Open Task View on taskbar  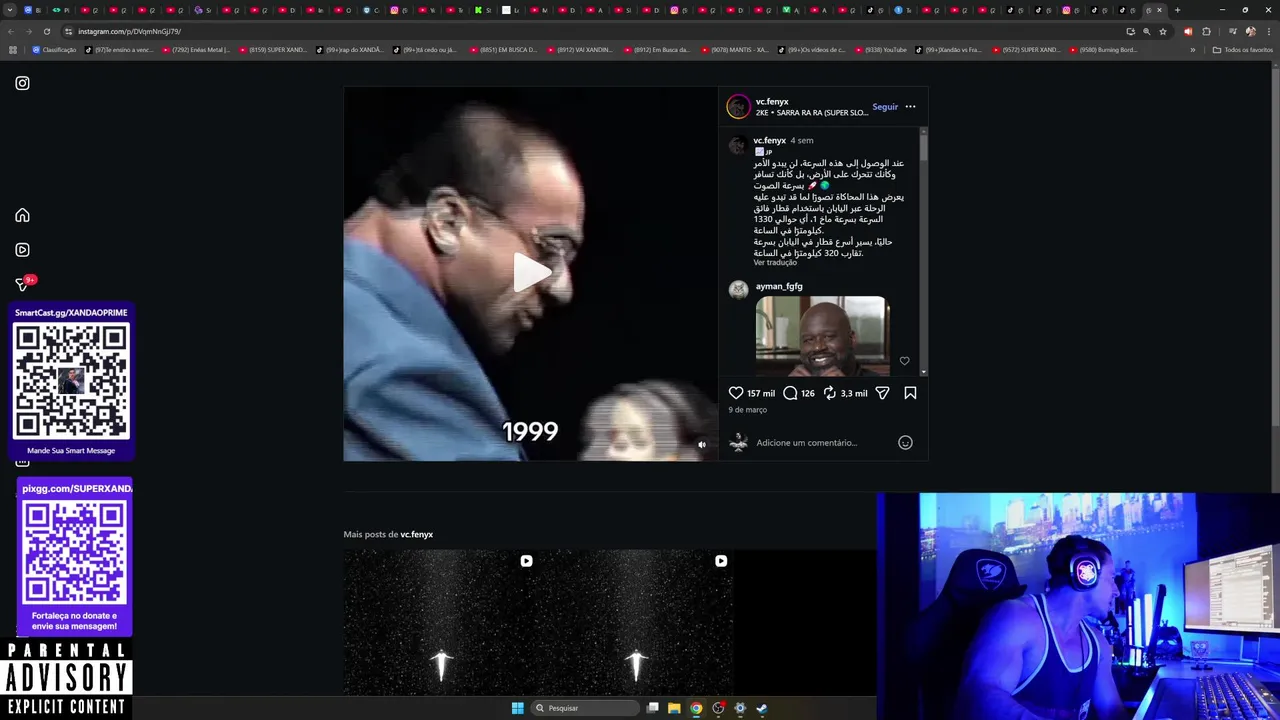[x=652, y=708]
